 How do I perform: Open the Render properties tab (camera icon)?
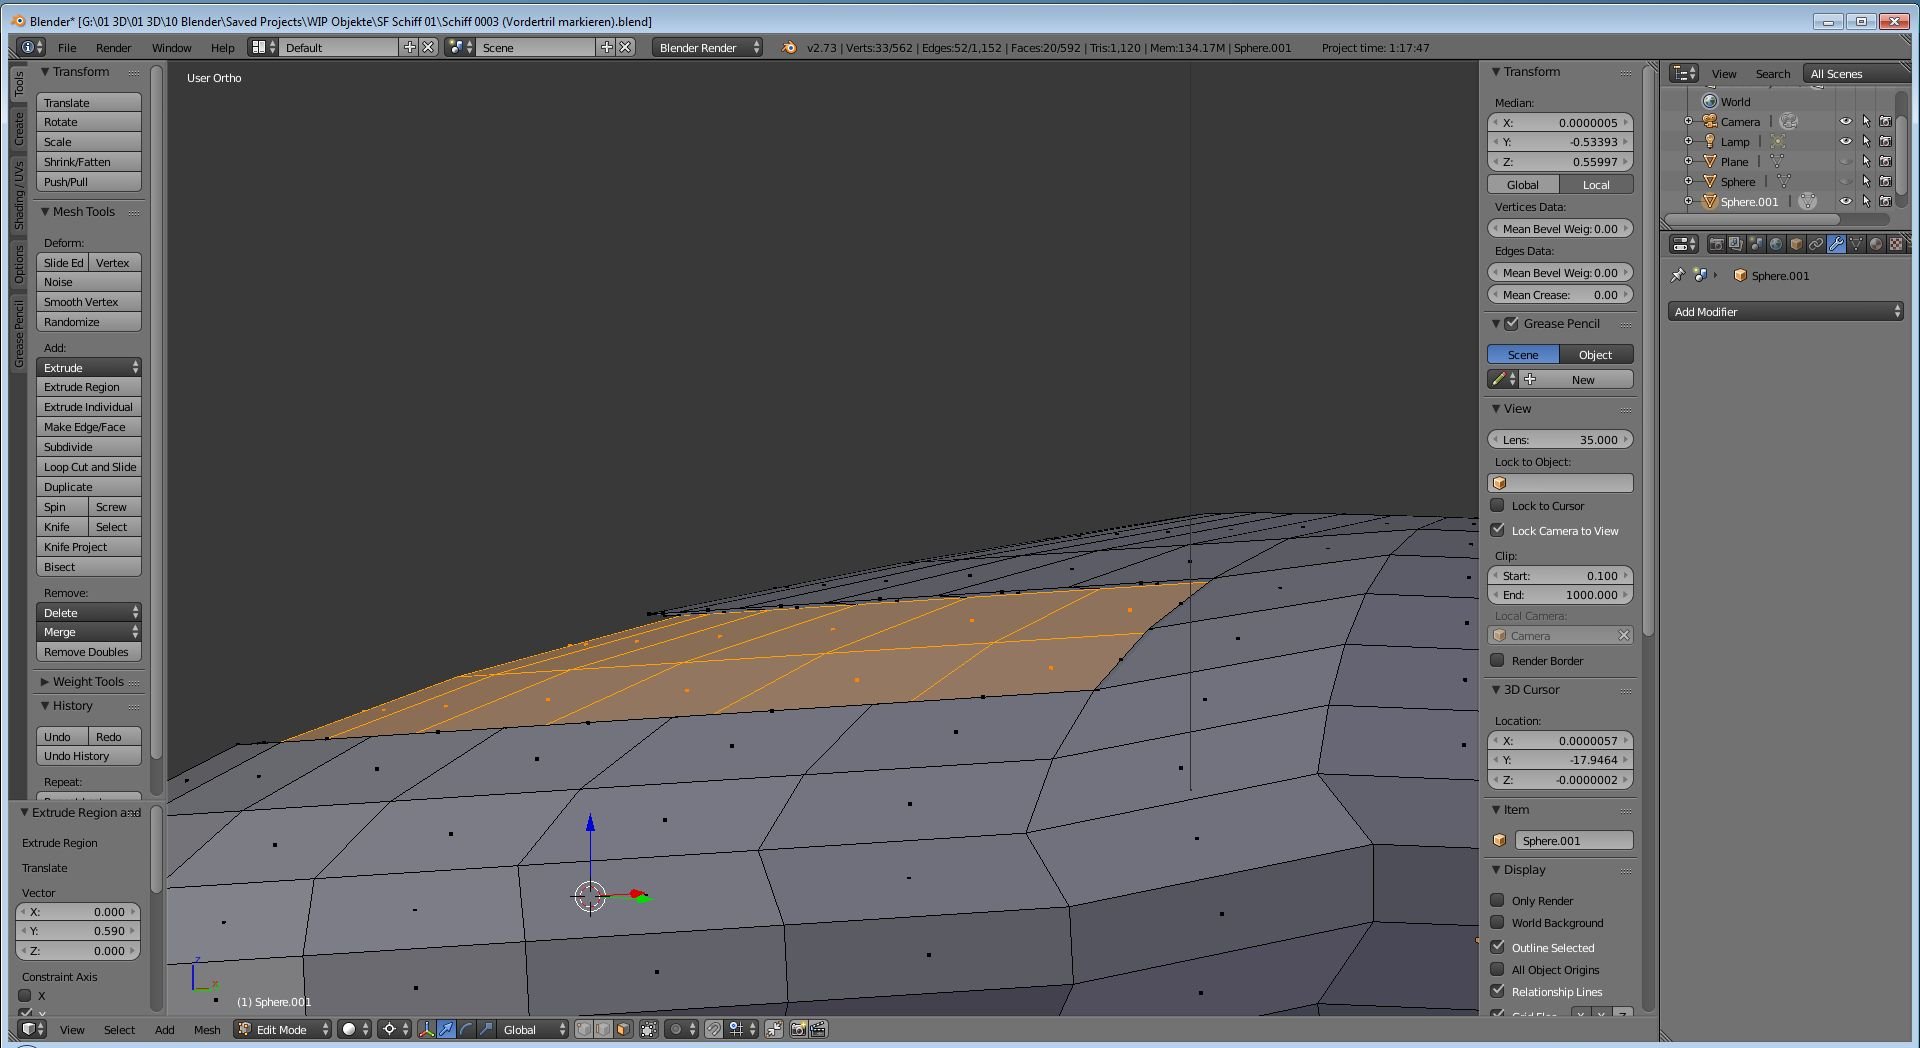1716,244
